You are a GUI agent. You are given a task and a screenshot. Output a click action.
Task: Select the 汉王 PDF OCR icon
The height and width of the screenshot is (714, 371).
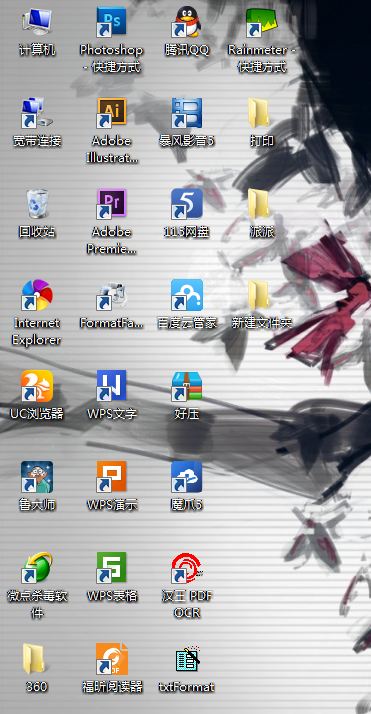coord(187,568)
